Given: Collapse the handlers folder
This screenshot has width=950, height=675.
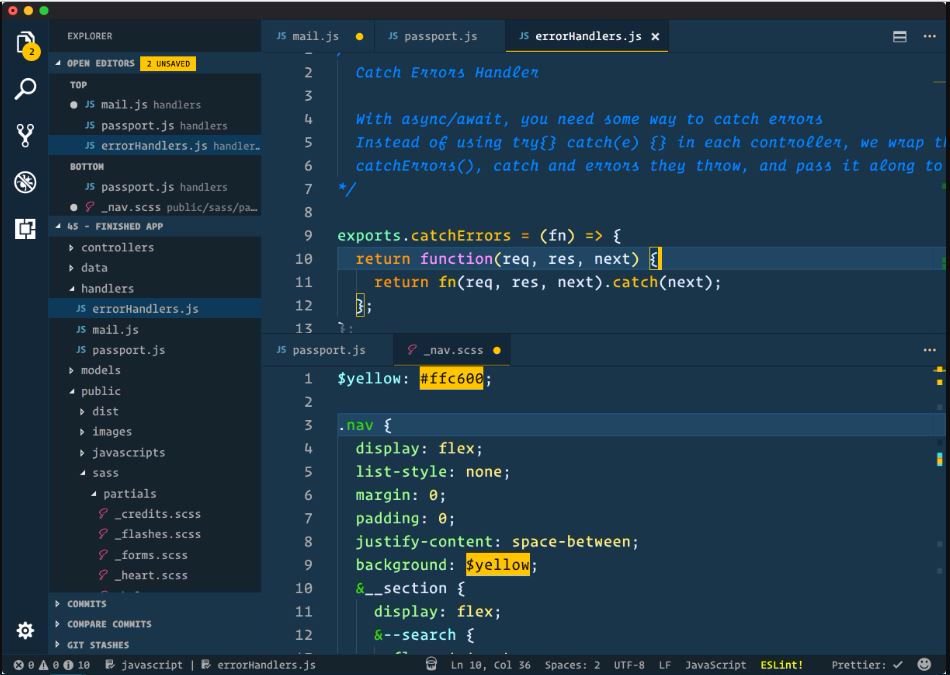Looking at the screenshot, I should (107, 288).
